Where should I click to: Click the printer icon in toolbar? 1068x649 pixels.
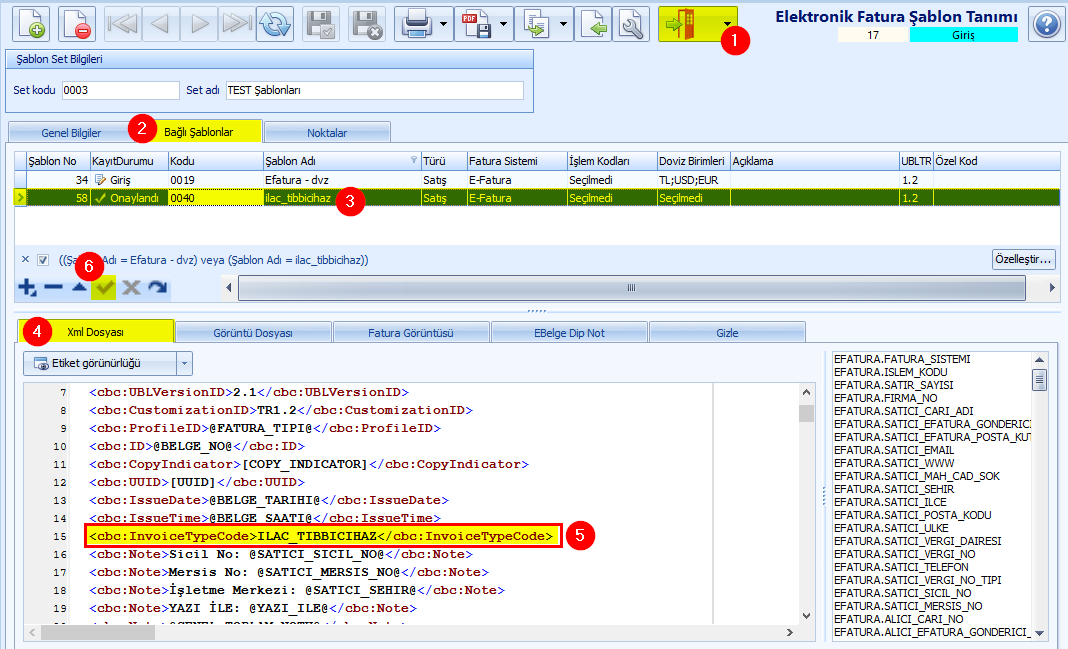[x=416, y=24]
